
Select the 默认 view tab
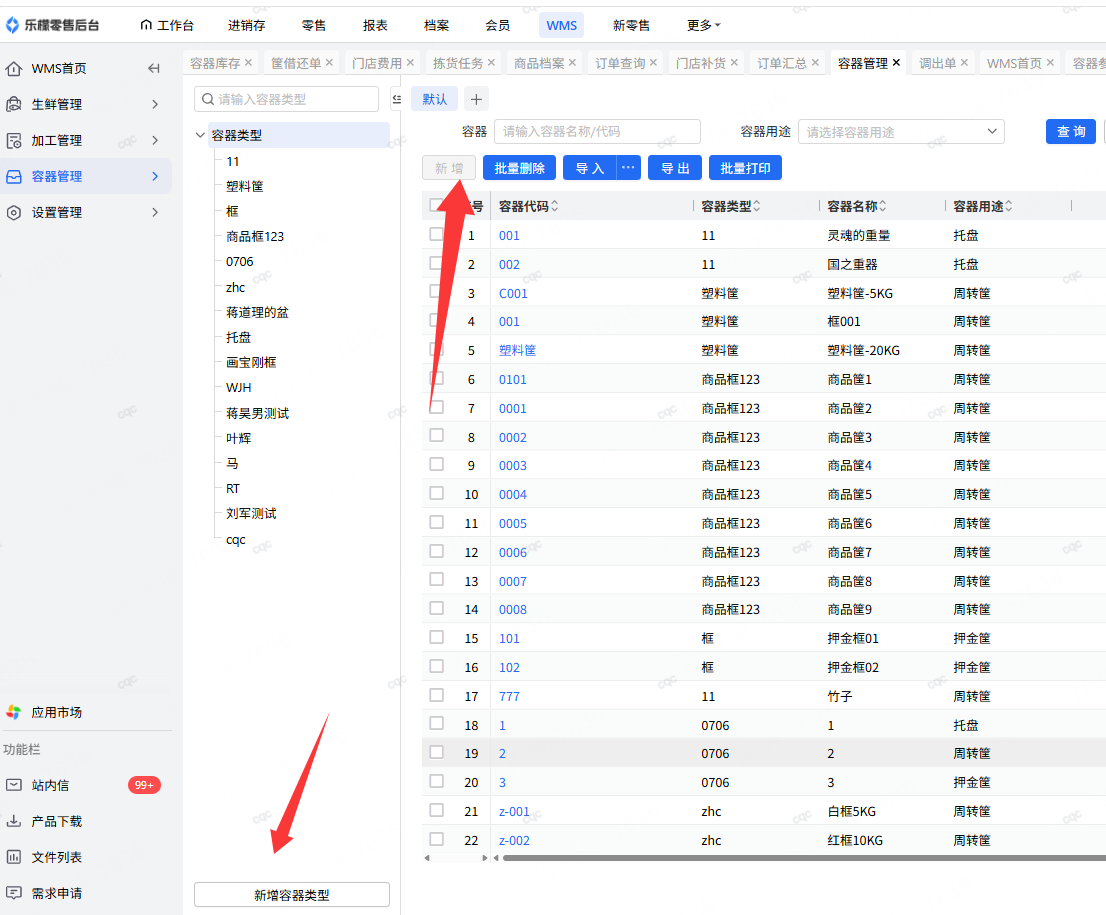coord(434,99)
